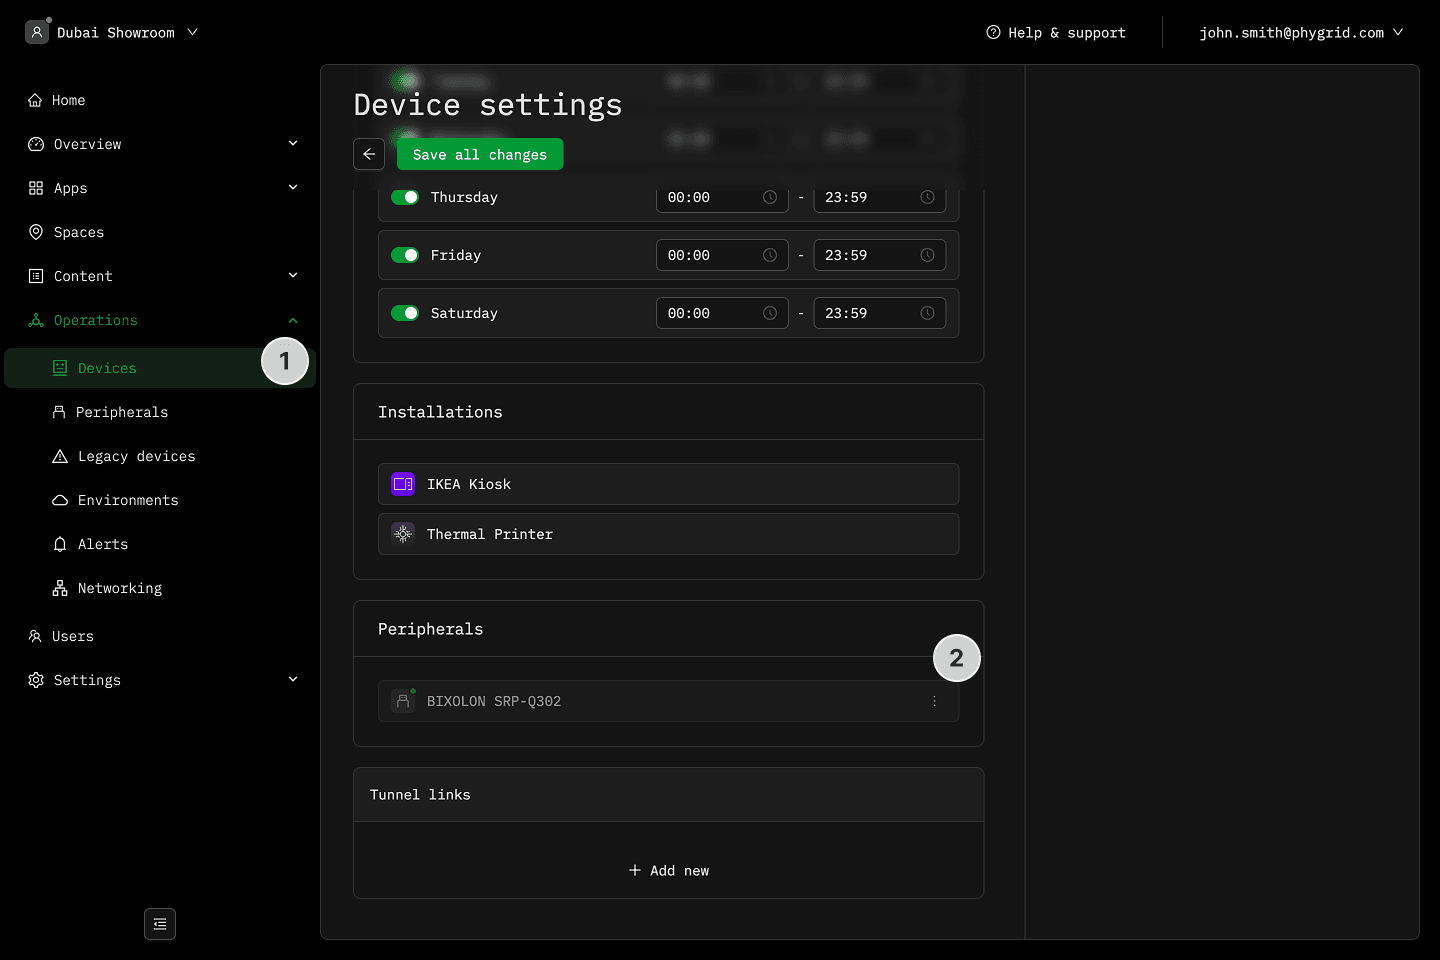Open Networking from the sidebar
Viewport: 1440px width, 960px height.
coord(120,588)
